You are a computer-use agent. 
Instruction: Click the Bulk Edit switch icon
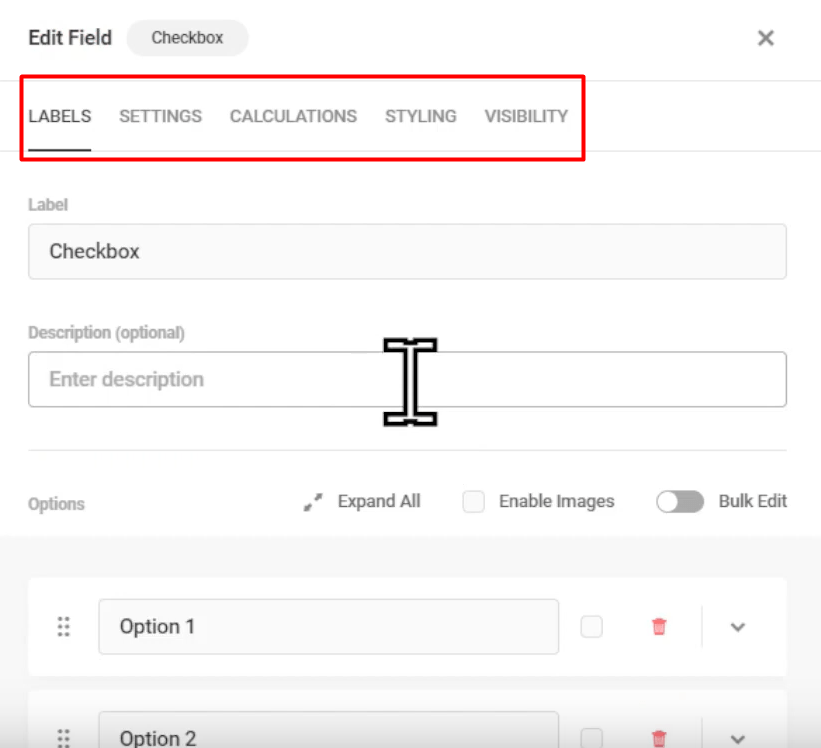[x=680, y=501]
